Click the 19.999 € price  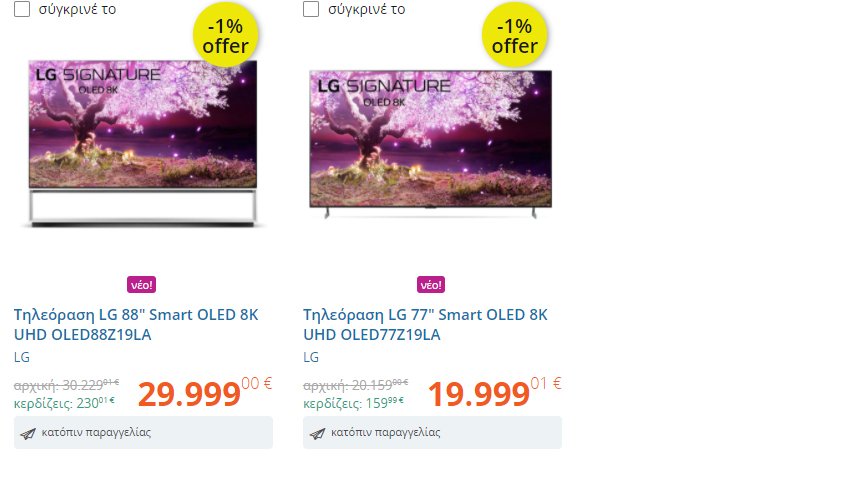pyautogui.click(x=494, y=393)
